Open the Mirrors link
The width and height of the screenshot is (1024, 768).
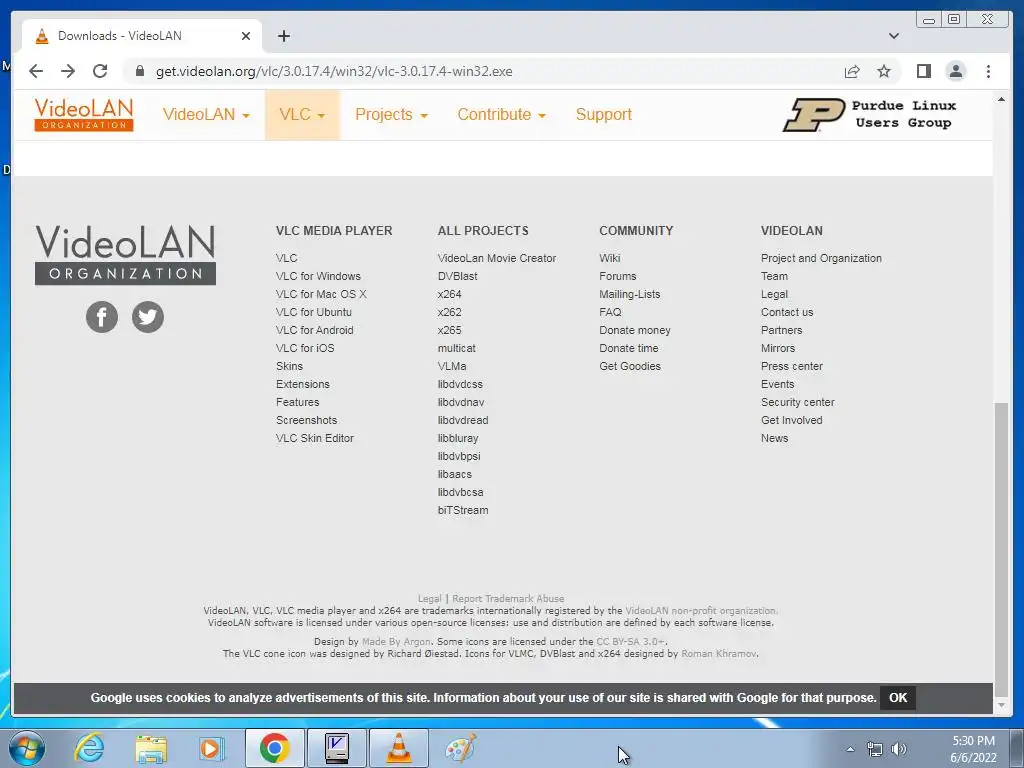(778, 349)
